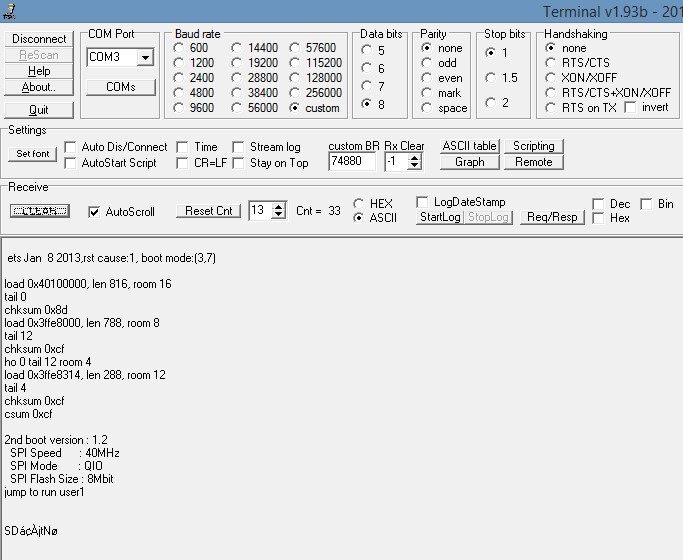Screen dimensions: 683x560
Task: Increase the Rx Clear spinner value
Action: point(414,158)
